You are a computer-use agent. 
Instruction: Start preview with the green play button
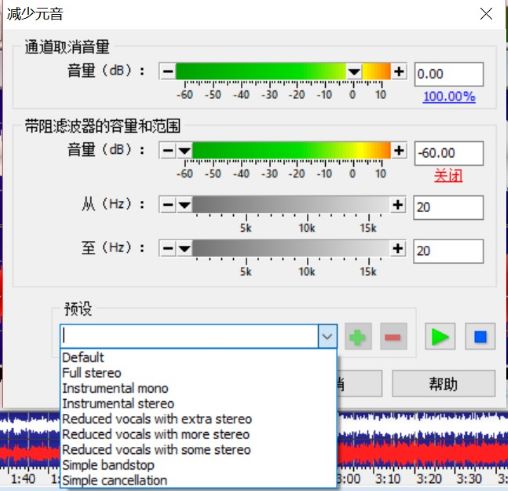(x=440, y=337)
